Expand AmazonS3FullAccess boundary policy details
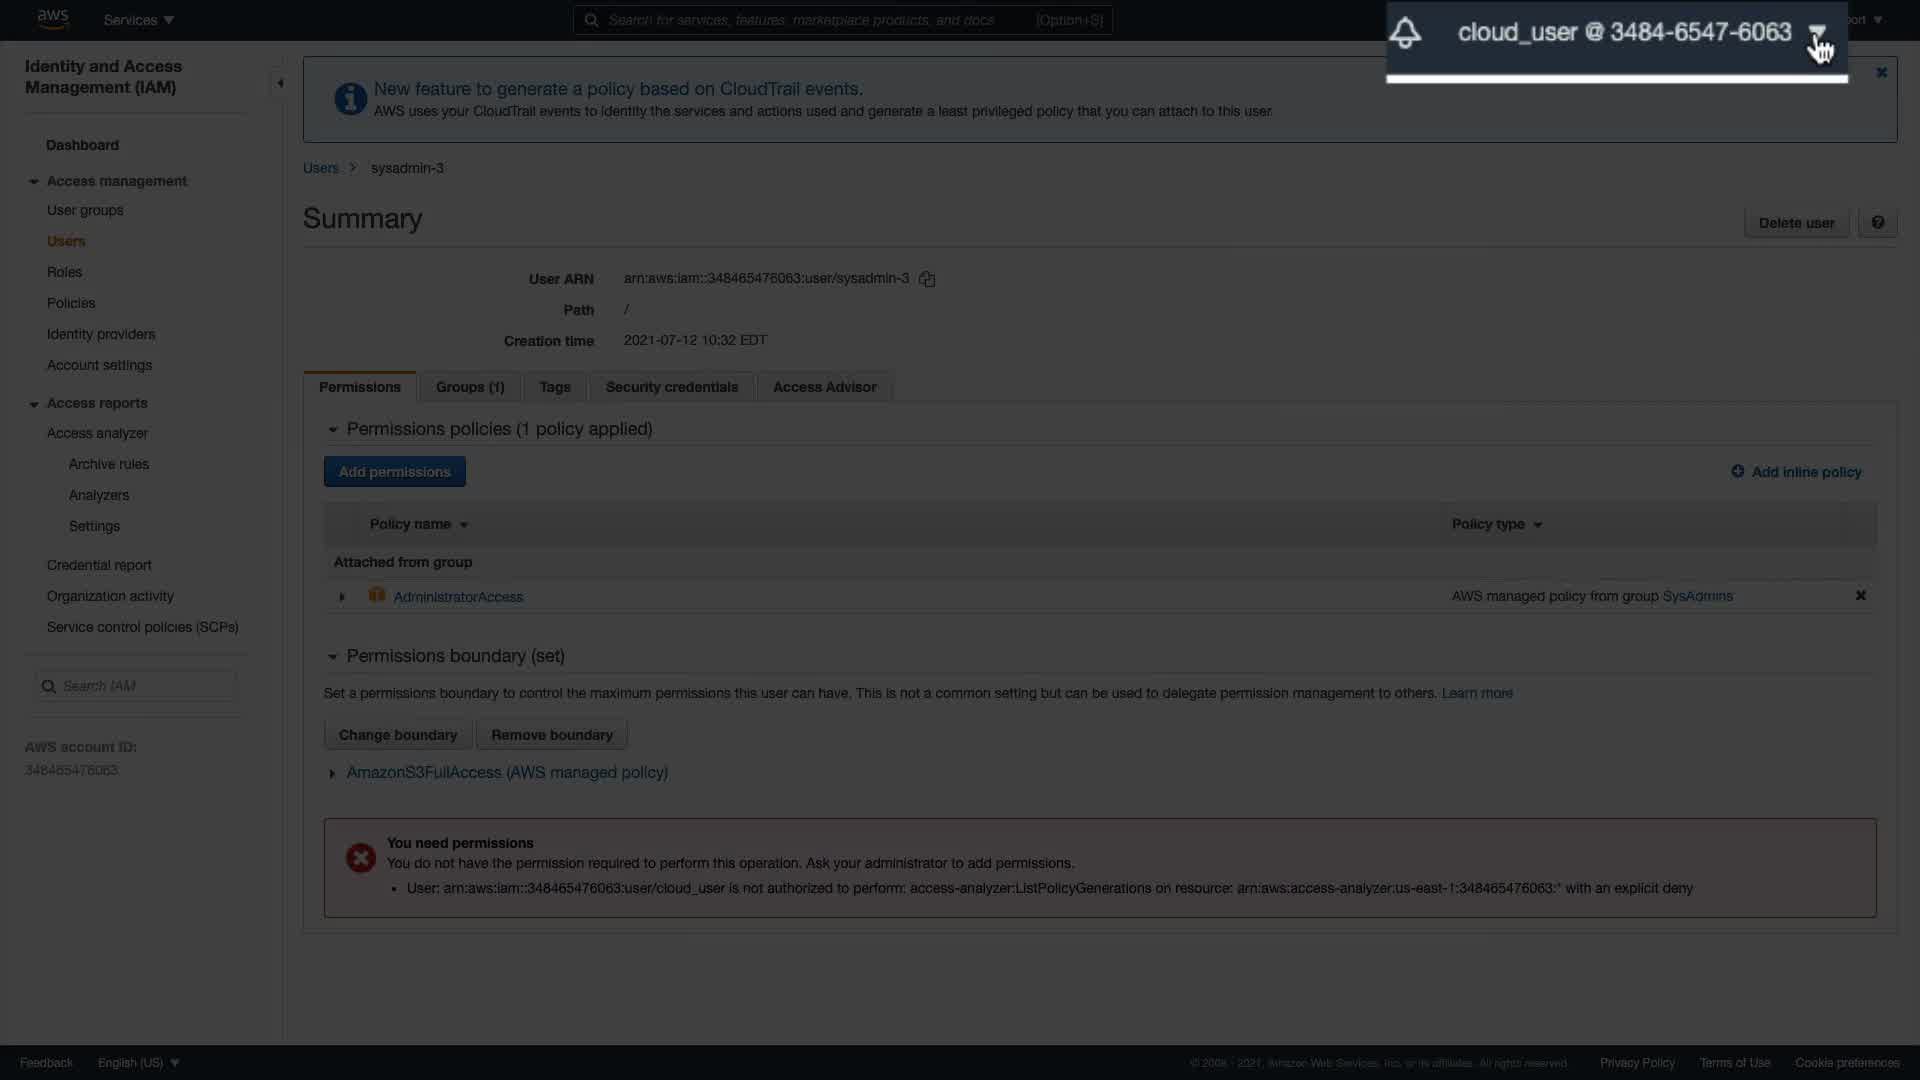This screenshot has height=1080, width=1920. pos(332,773)
